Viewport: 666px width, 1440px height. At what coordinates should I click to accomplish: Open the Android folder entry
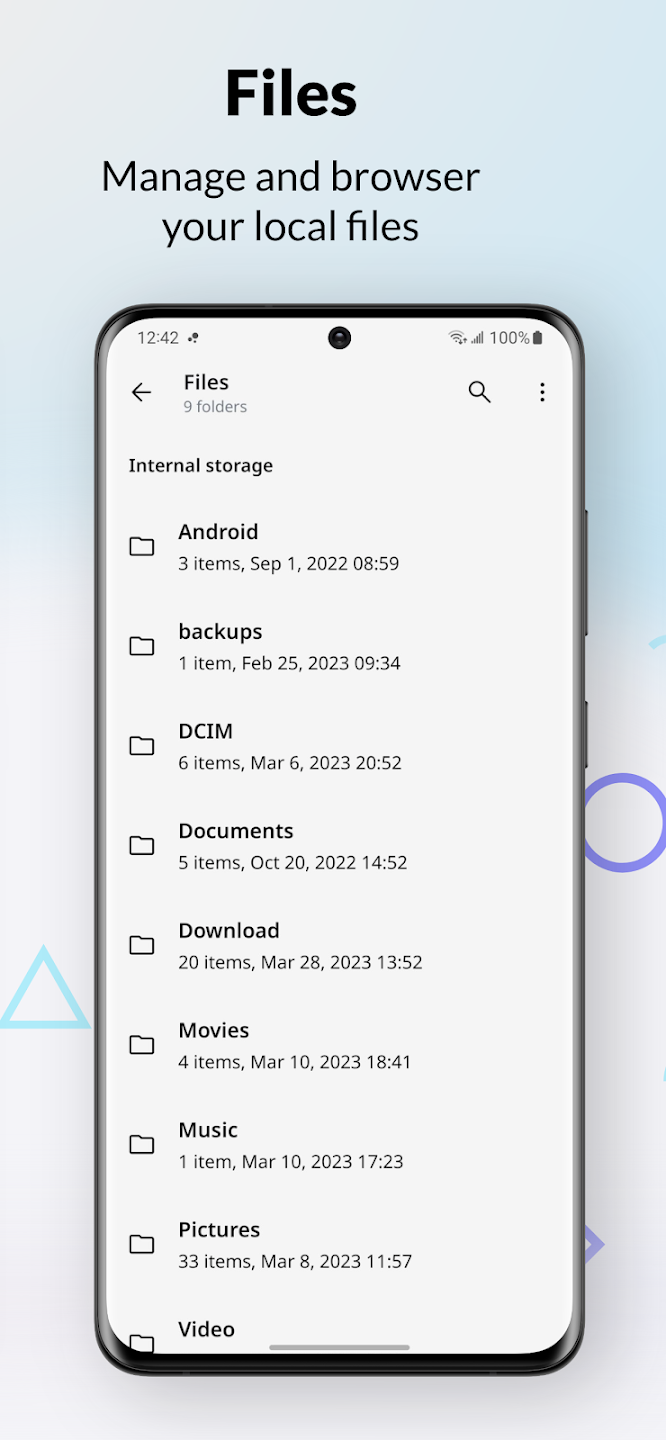click(x=340, y=547)
